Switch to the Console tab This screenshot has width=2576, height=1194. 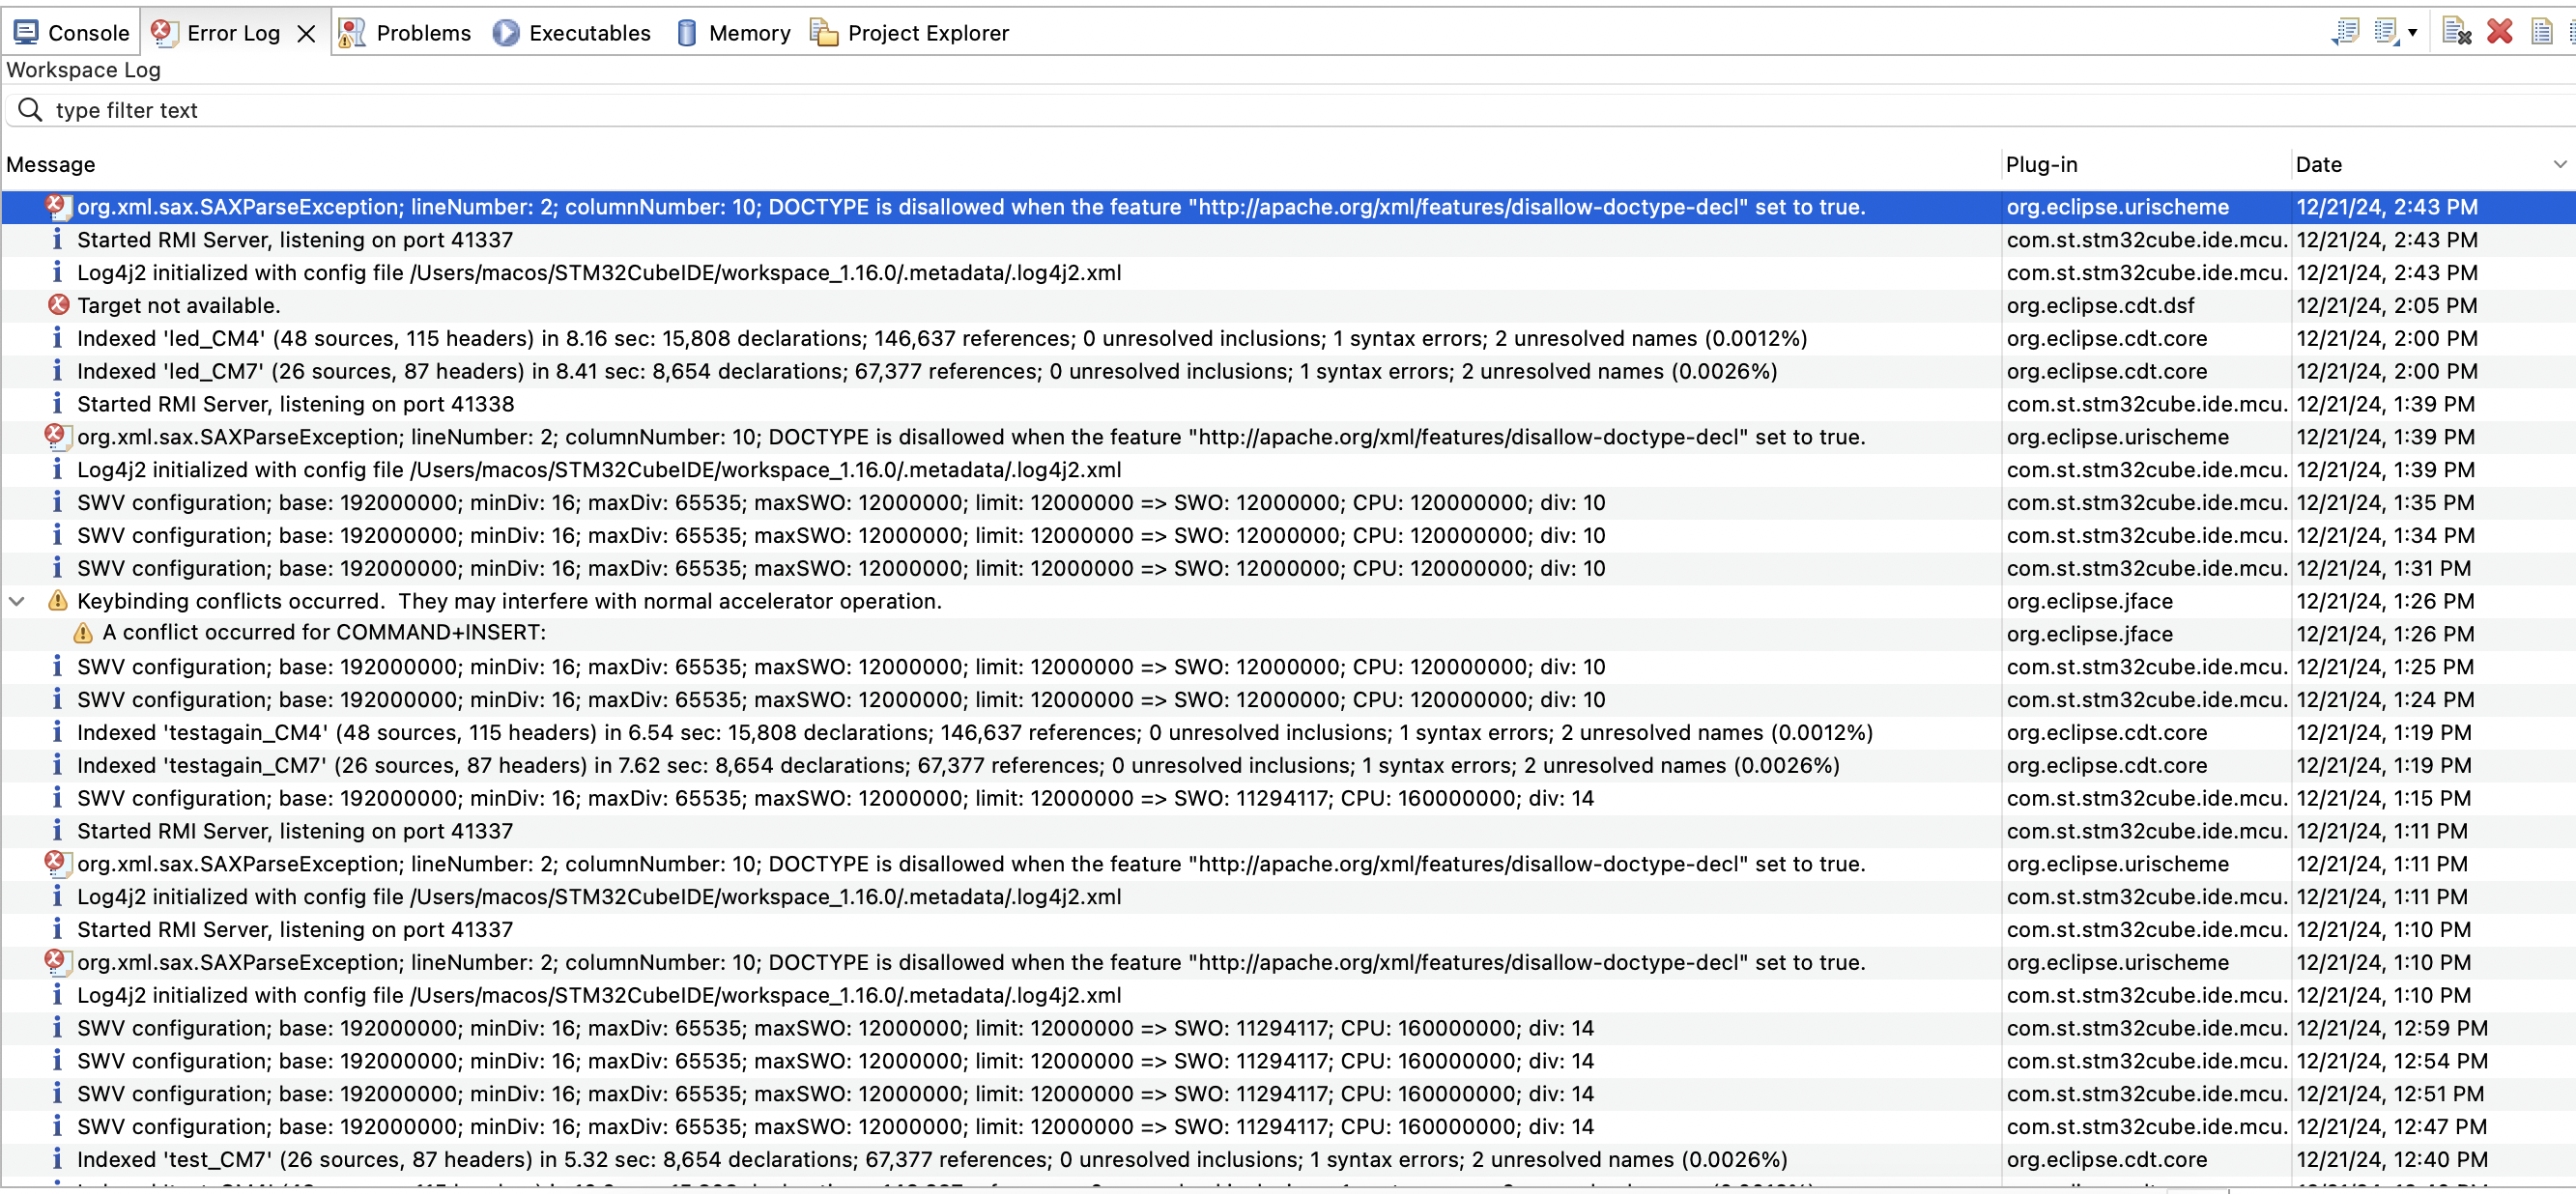72,33
